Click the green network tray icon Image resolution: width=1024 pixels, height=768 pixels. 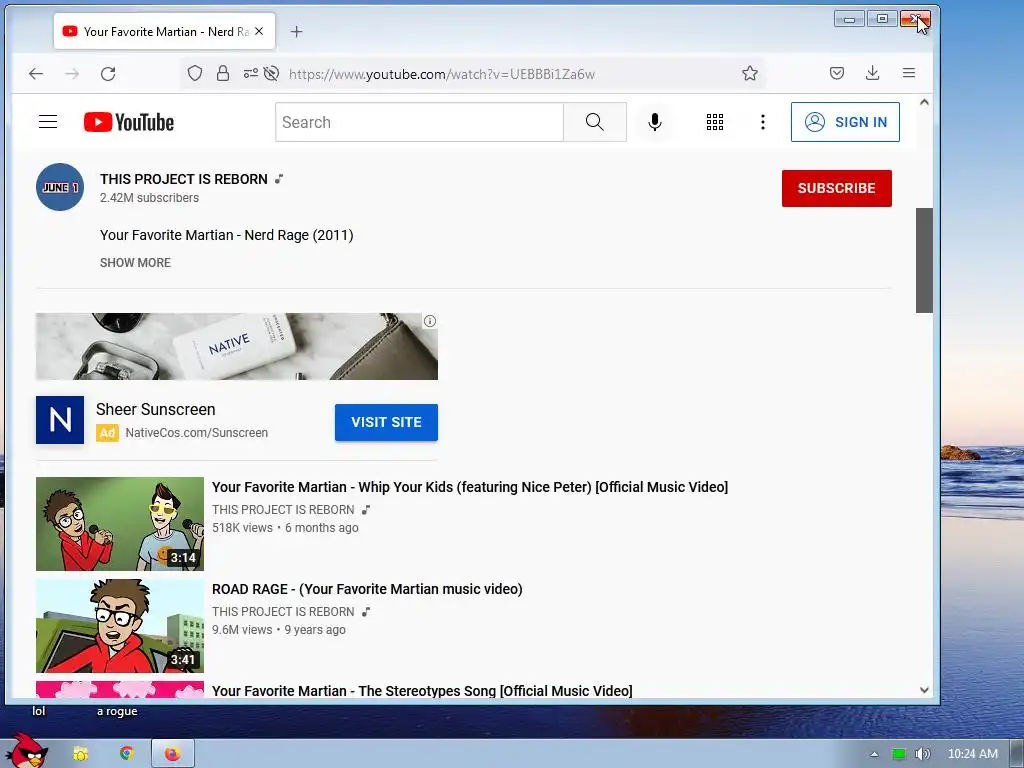[899, 754]
